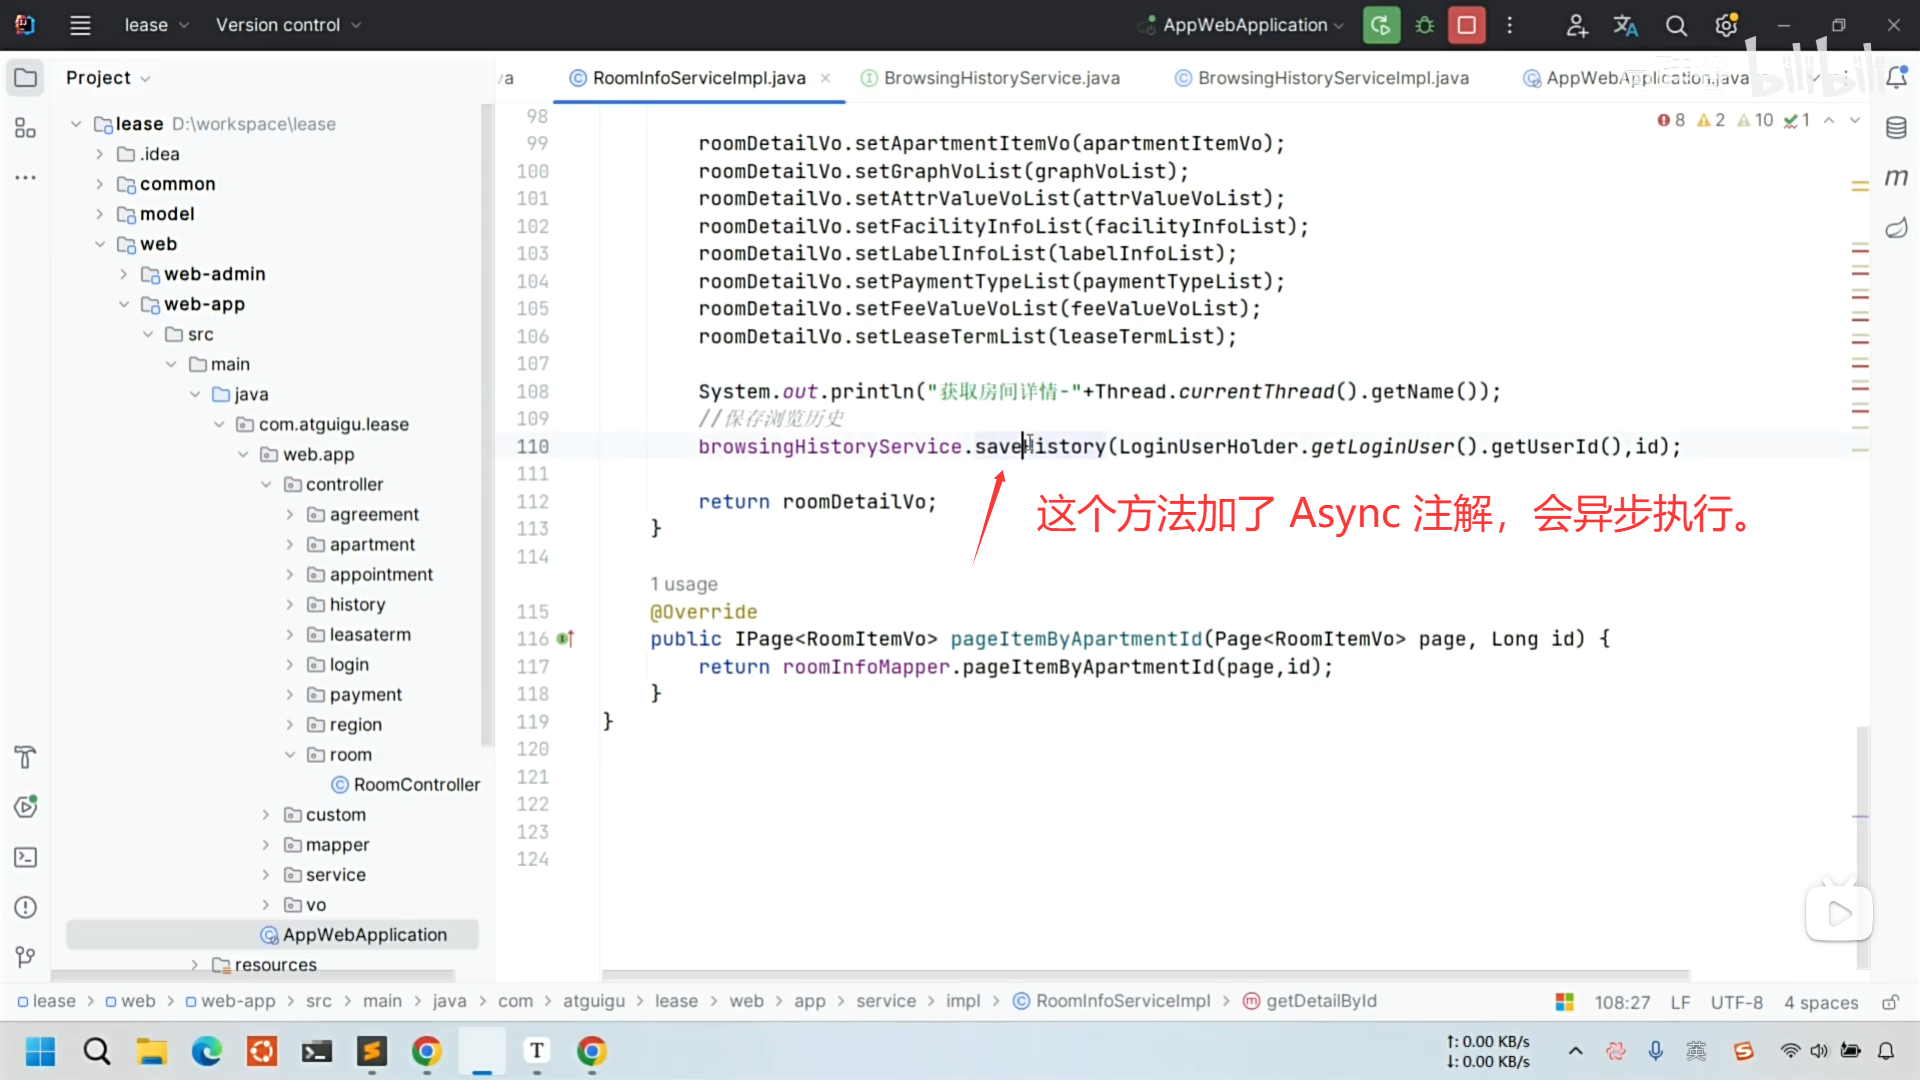Click getDetailById in breadcrumb bar
1920x1080 pixels.
pyautogui.click(x=1320, y=1001)
